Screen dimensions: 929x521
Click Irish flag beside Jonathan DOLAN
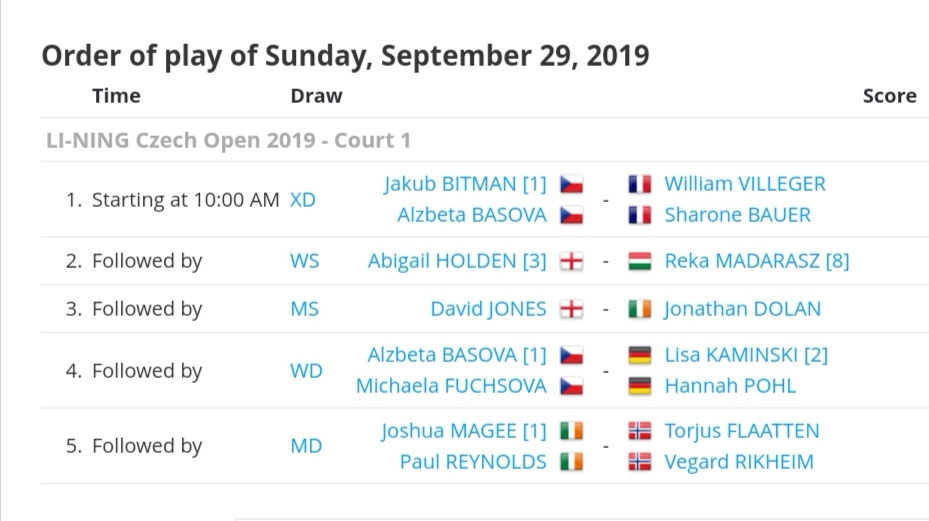click(x=640, y=309)
